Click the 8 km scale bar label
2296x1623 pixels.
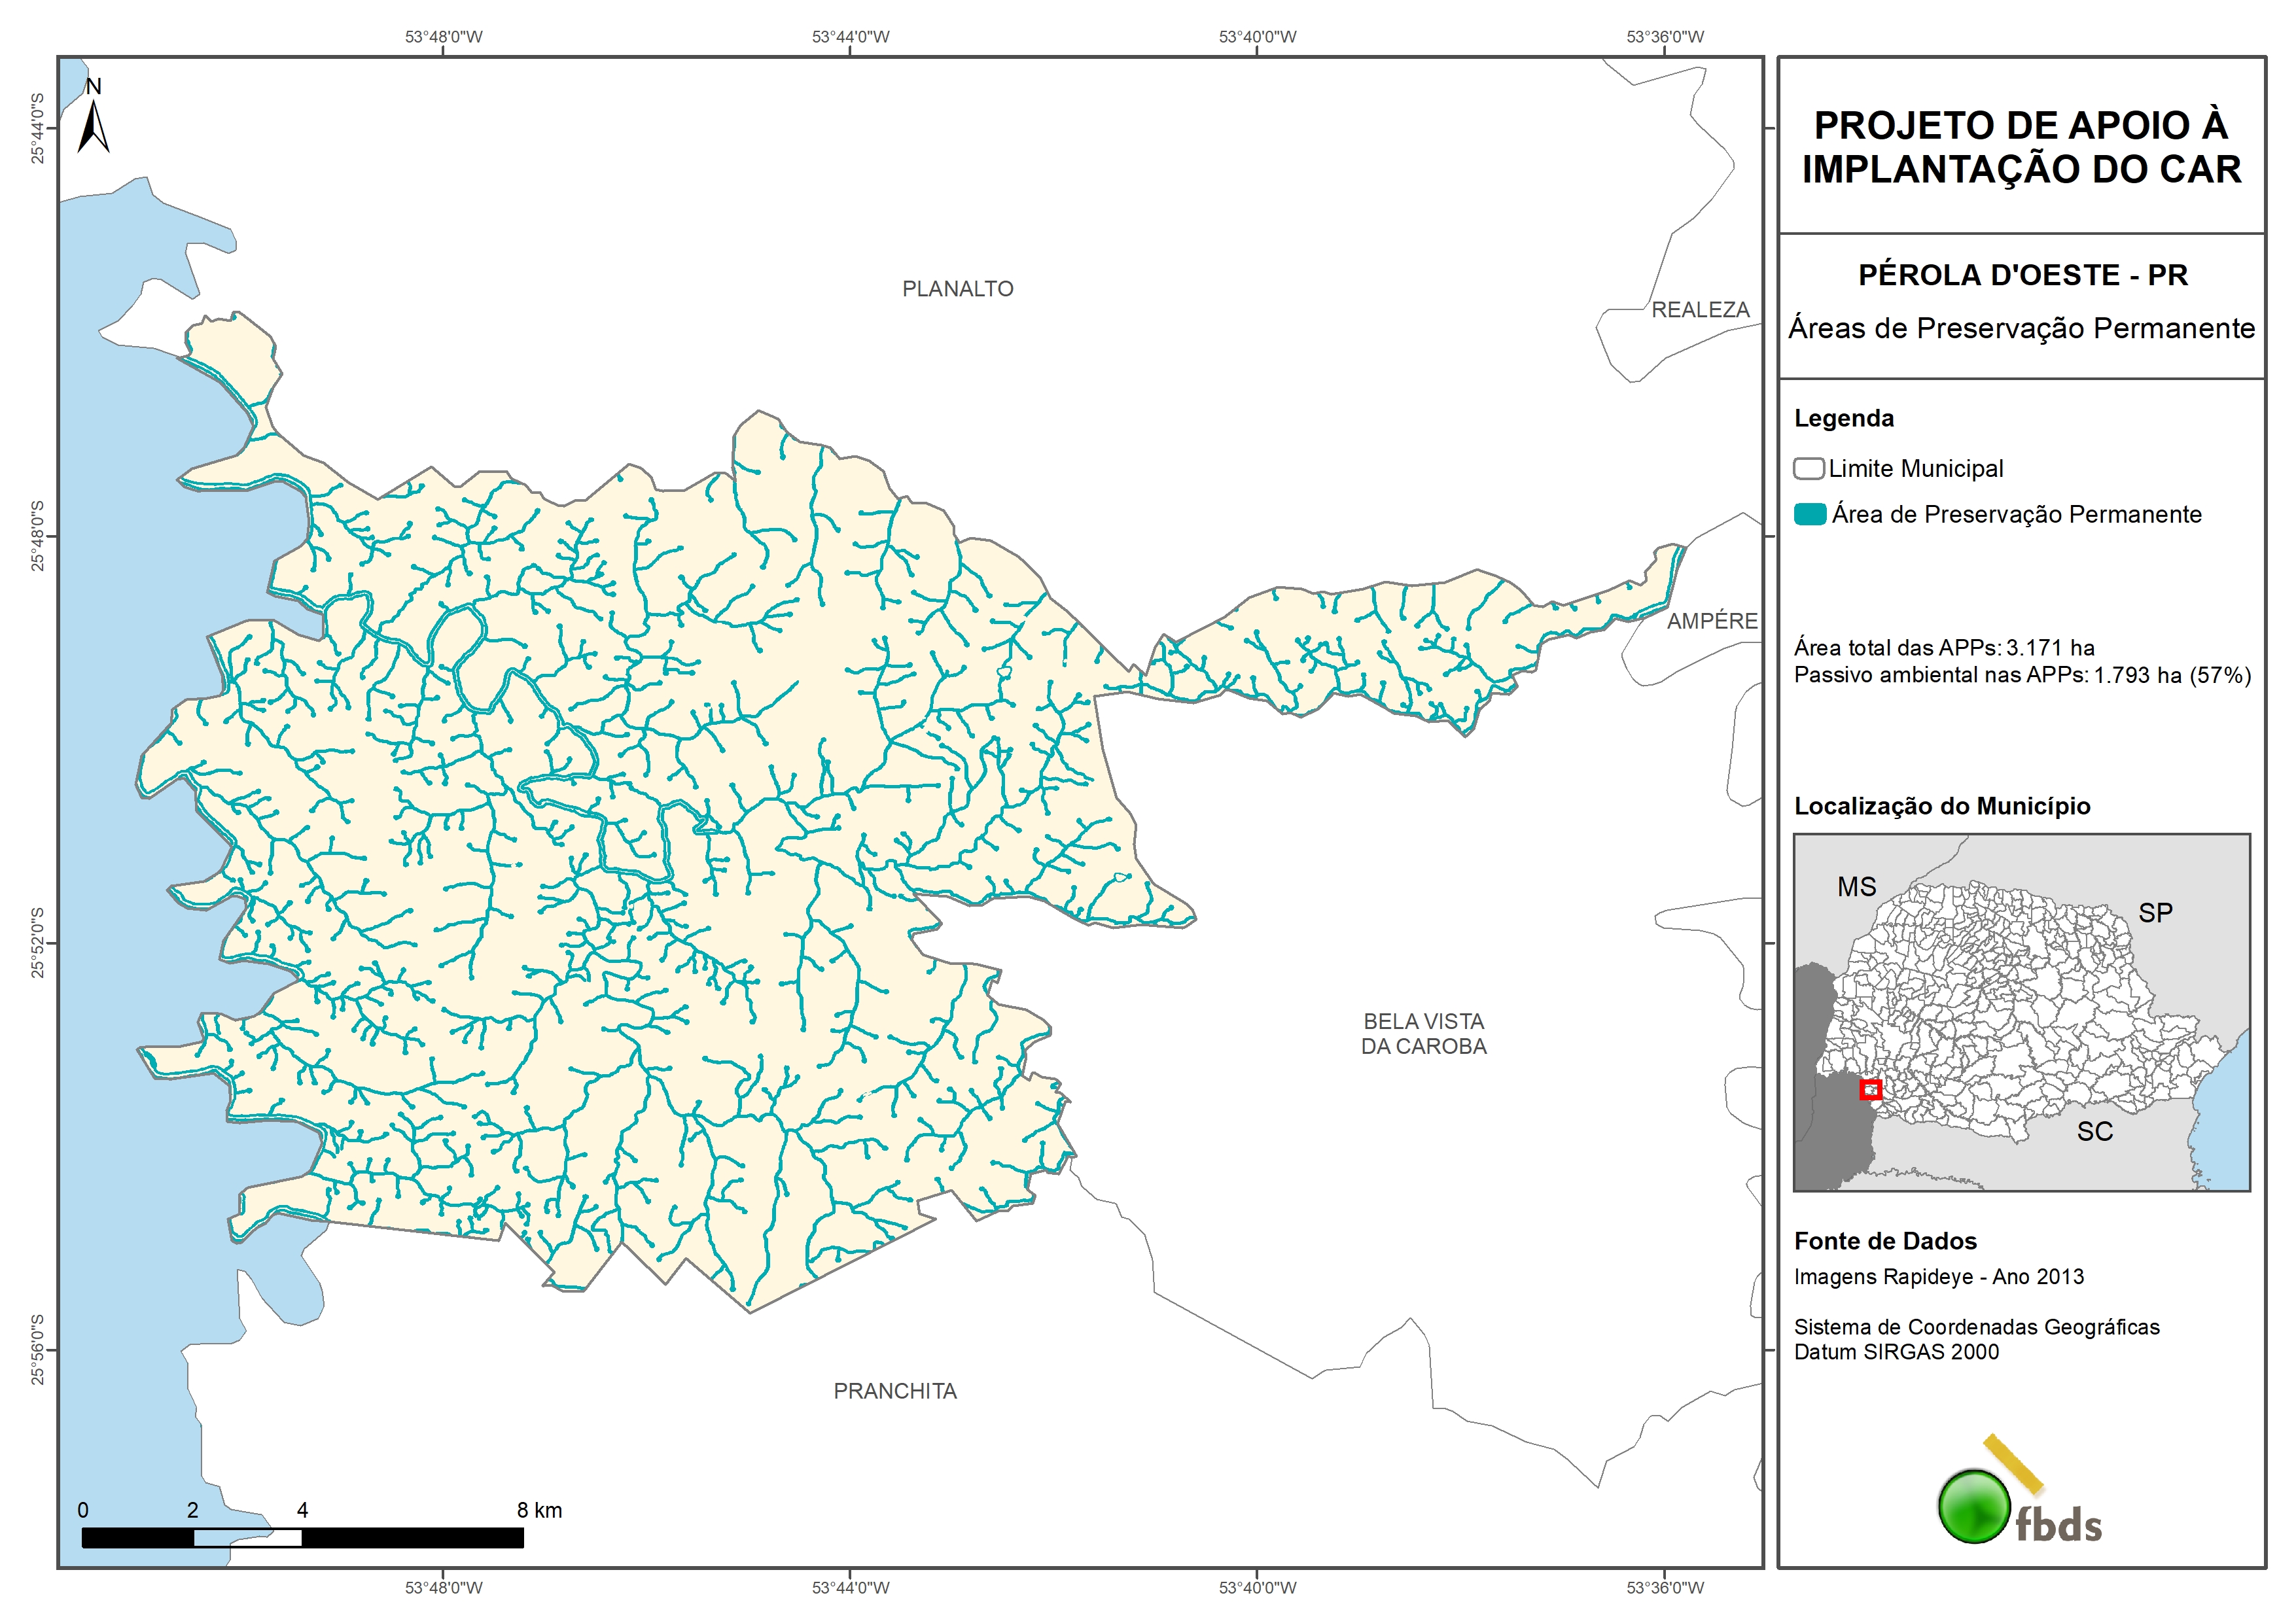point(539,1510)
